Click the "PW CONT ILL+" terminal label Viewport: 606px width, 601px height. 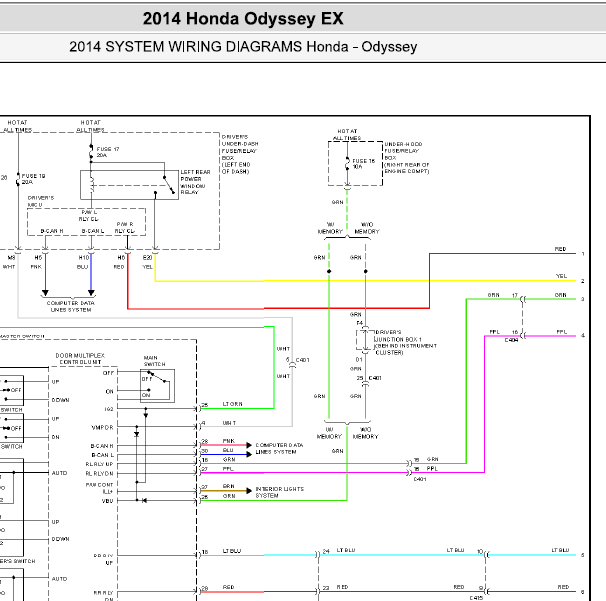coord(99,488)
